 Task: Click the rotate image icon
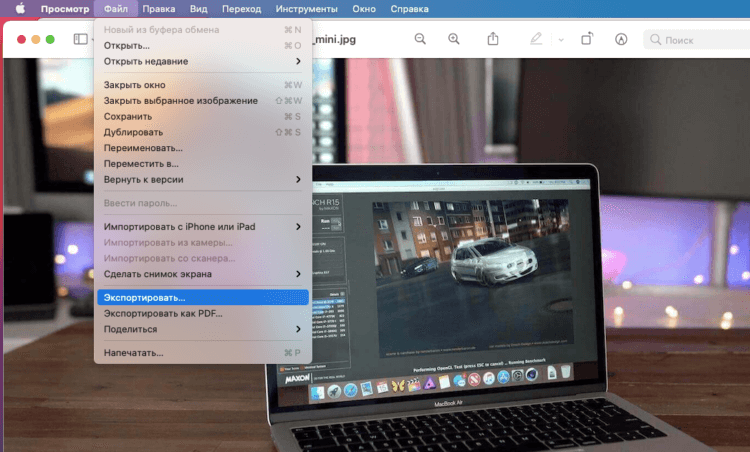(x=587, y=39)
